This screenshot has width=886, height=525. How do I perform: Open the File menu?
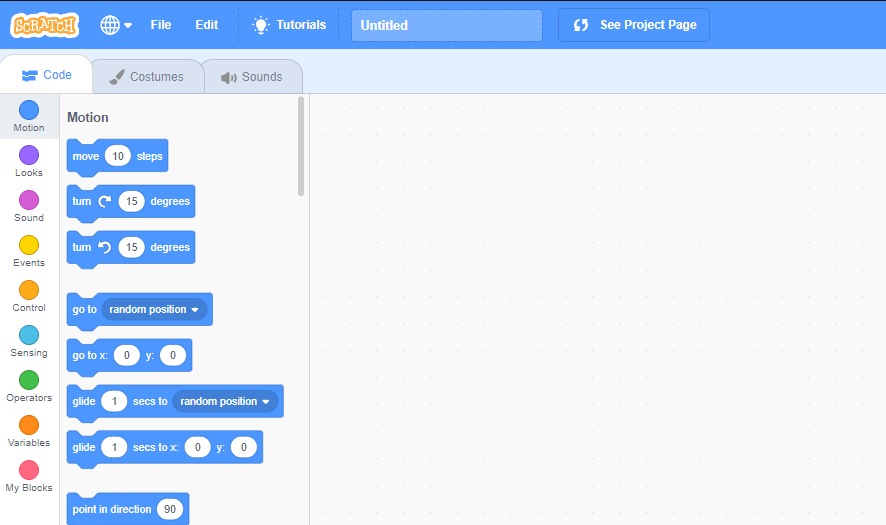point(161,25)
